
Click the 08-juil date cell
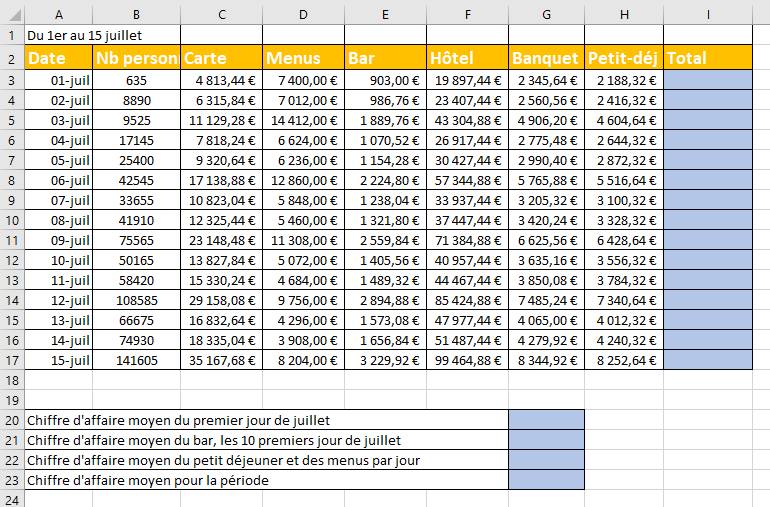point(59,220)
